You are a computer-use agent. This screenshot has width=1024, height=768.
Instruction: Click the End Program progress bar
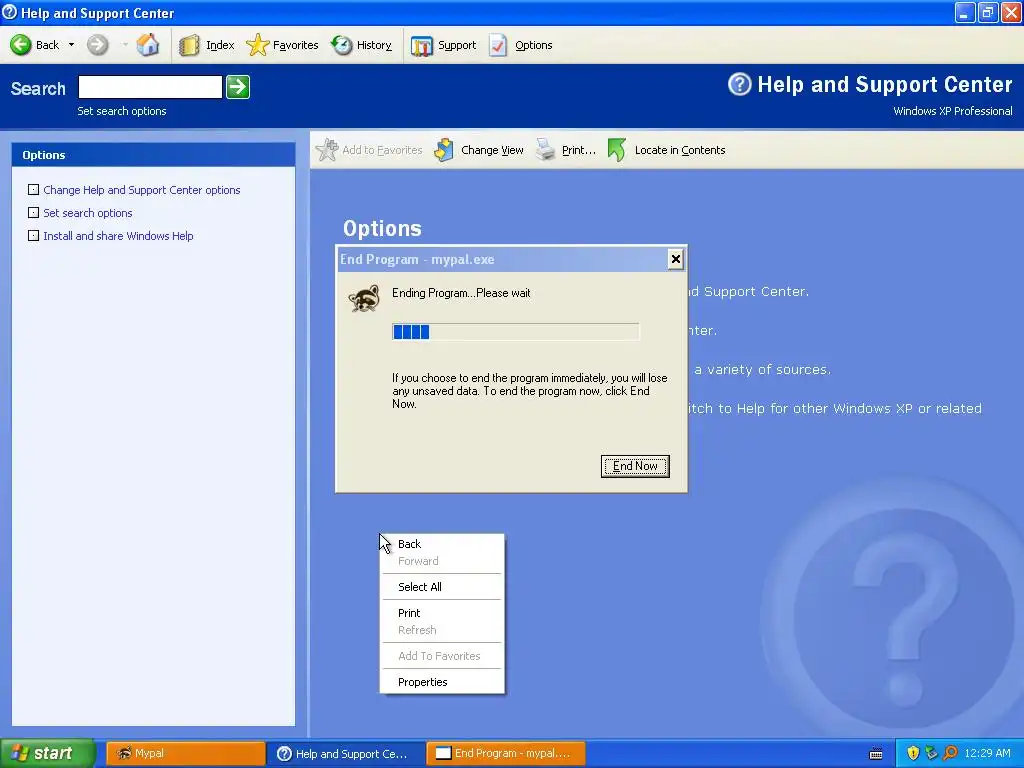[515, 332]
